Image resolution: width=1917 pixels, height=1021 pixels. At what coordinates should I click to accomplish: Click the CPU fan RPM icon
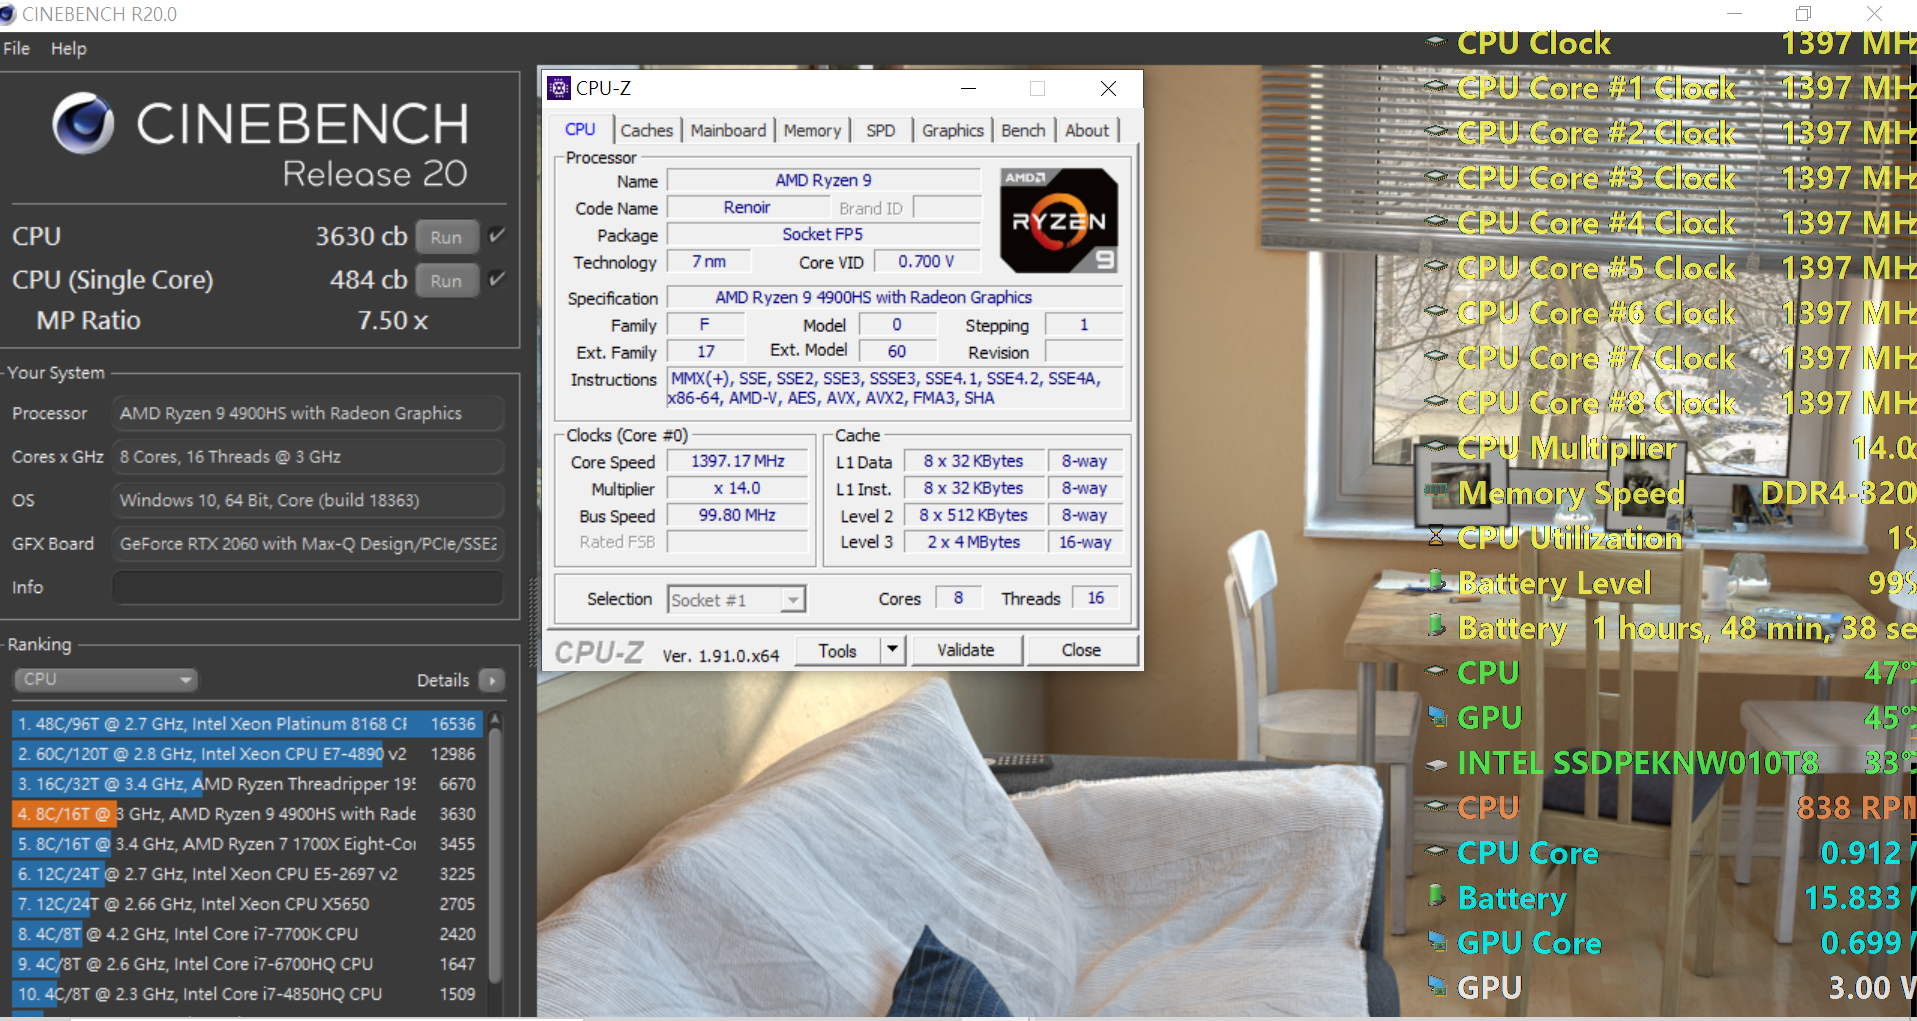(x=1436, y=807)
